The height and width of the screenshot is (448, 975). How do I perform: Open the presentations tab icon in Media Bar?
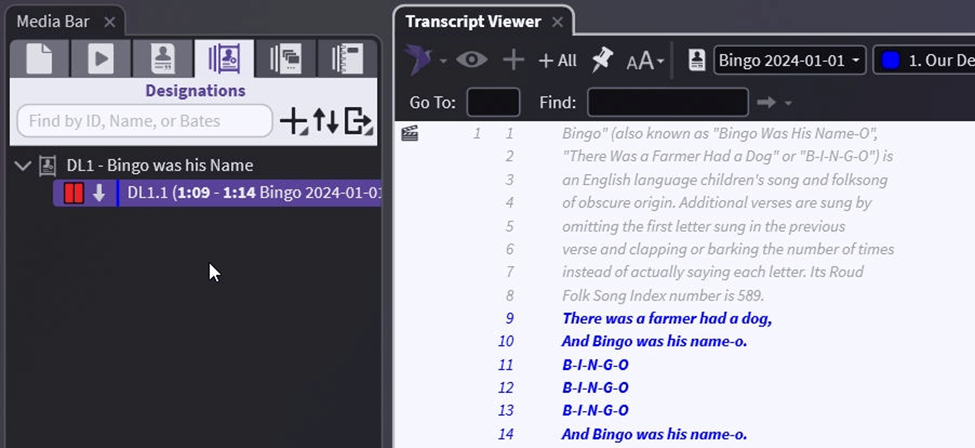point(285,59)
